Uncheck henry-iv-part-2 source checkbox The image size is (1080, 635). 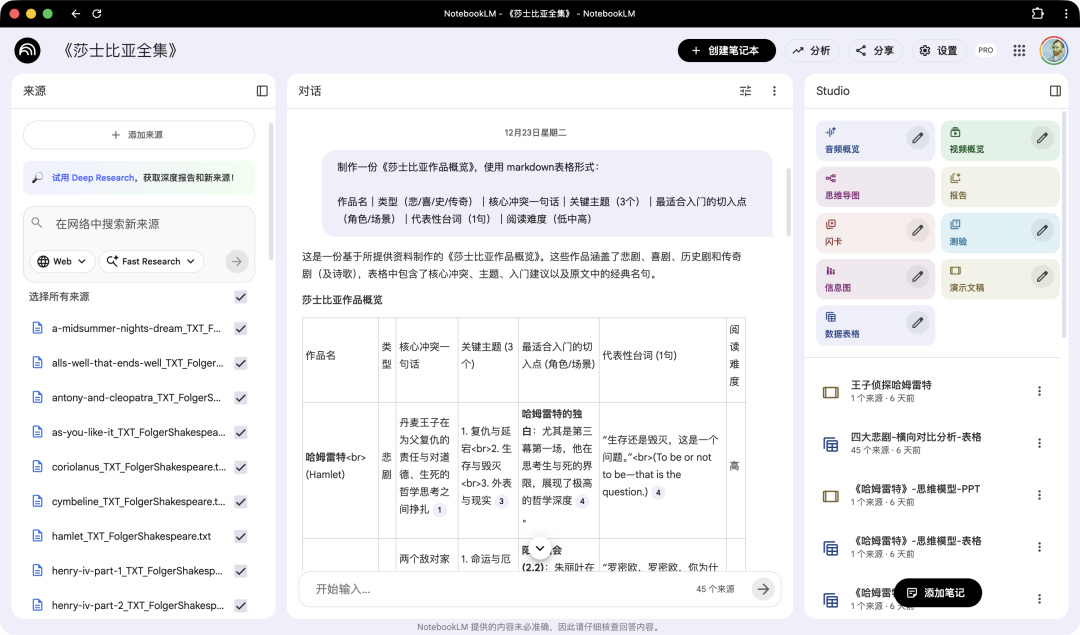[x=240, y=605]
